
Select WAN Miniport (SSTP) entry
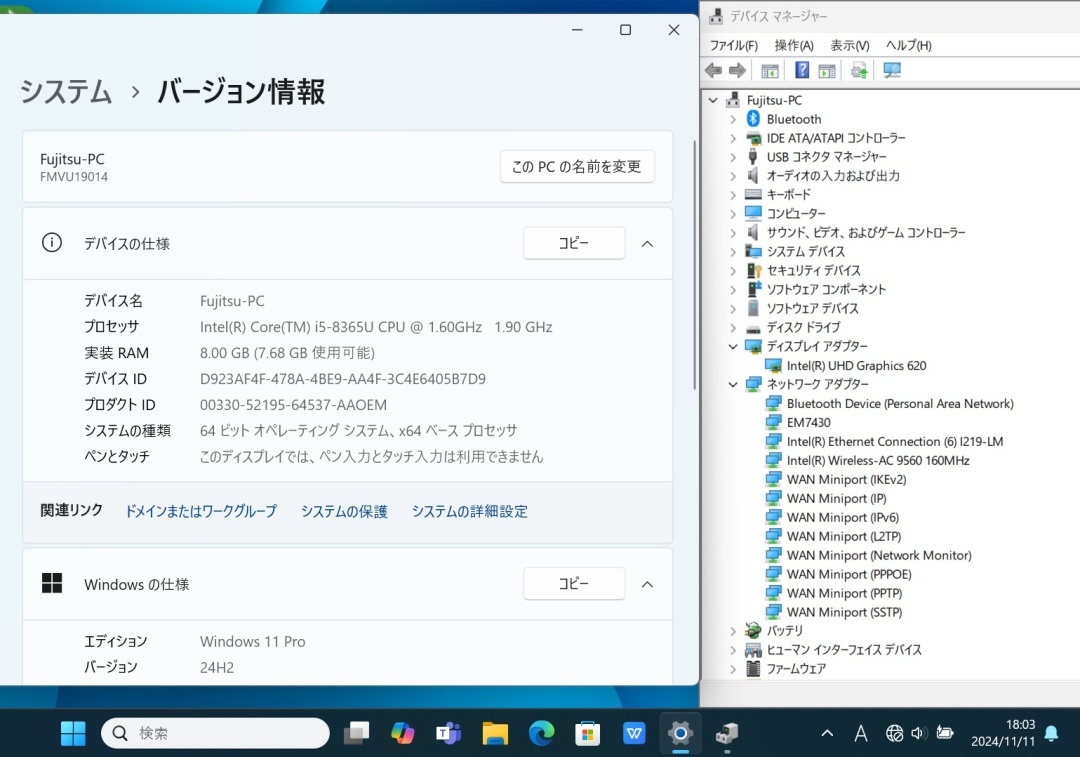(844, 612)
